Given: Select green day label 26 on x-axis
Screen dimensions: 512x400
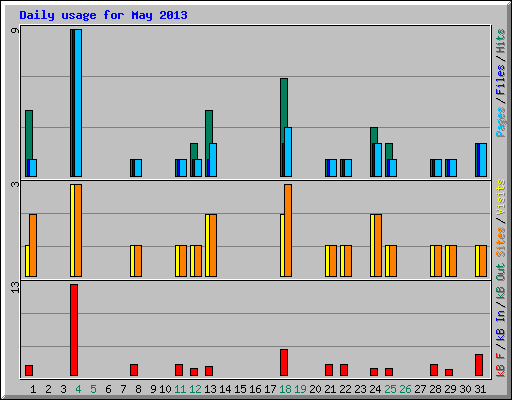Looking at the screenshot, I should point(405,389).
